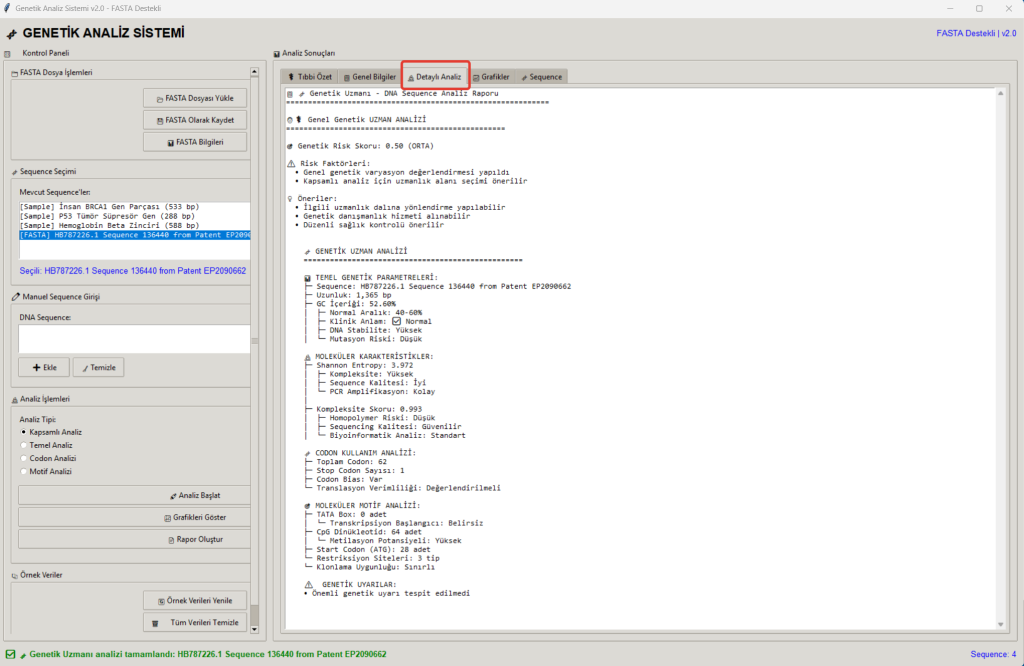The image size is (1024, 666).
Task: Open FASTA Bilgileri
Action: point(195,142)
